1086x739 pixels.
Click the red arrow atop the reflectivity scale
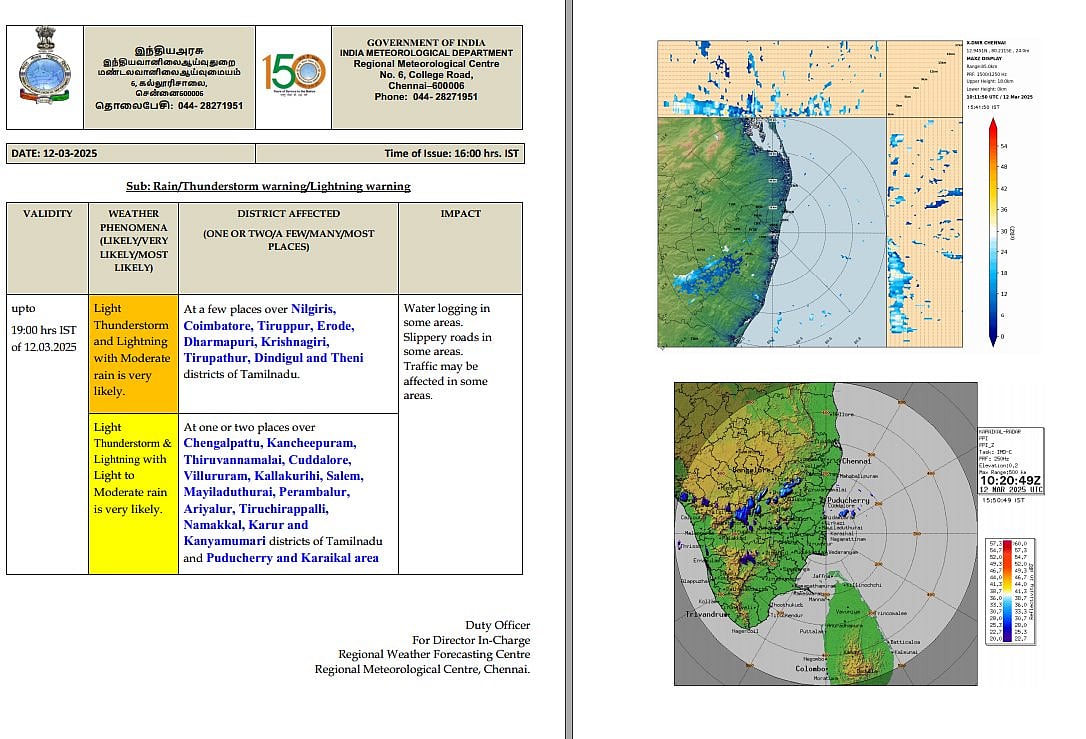tap(991, 124)
